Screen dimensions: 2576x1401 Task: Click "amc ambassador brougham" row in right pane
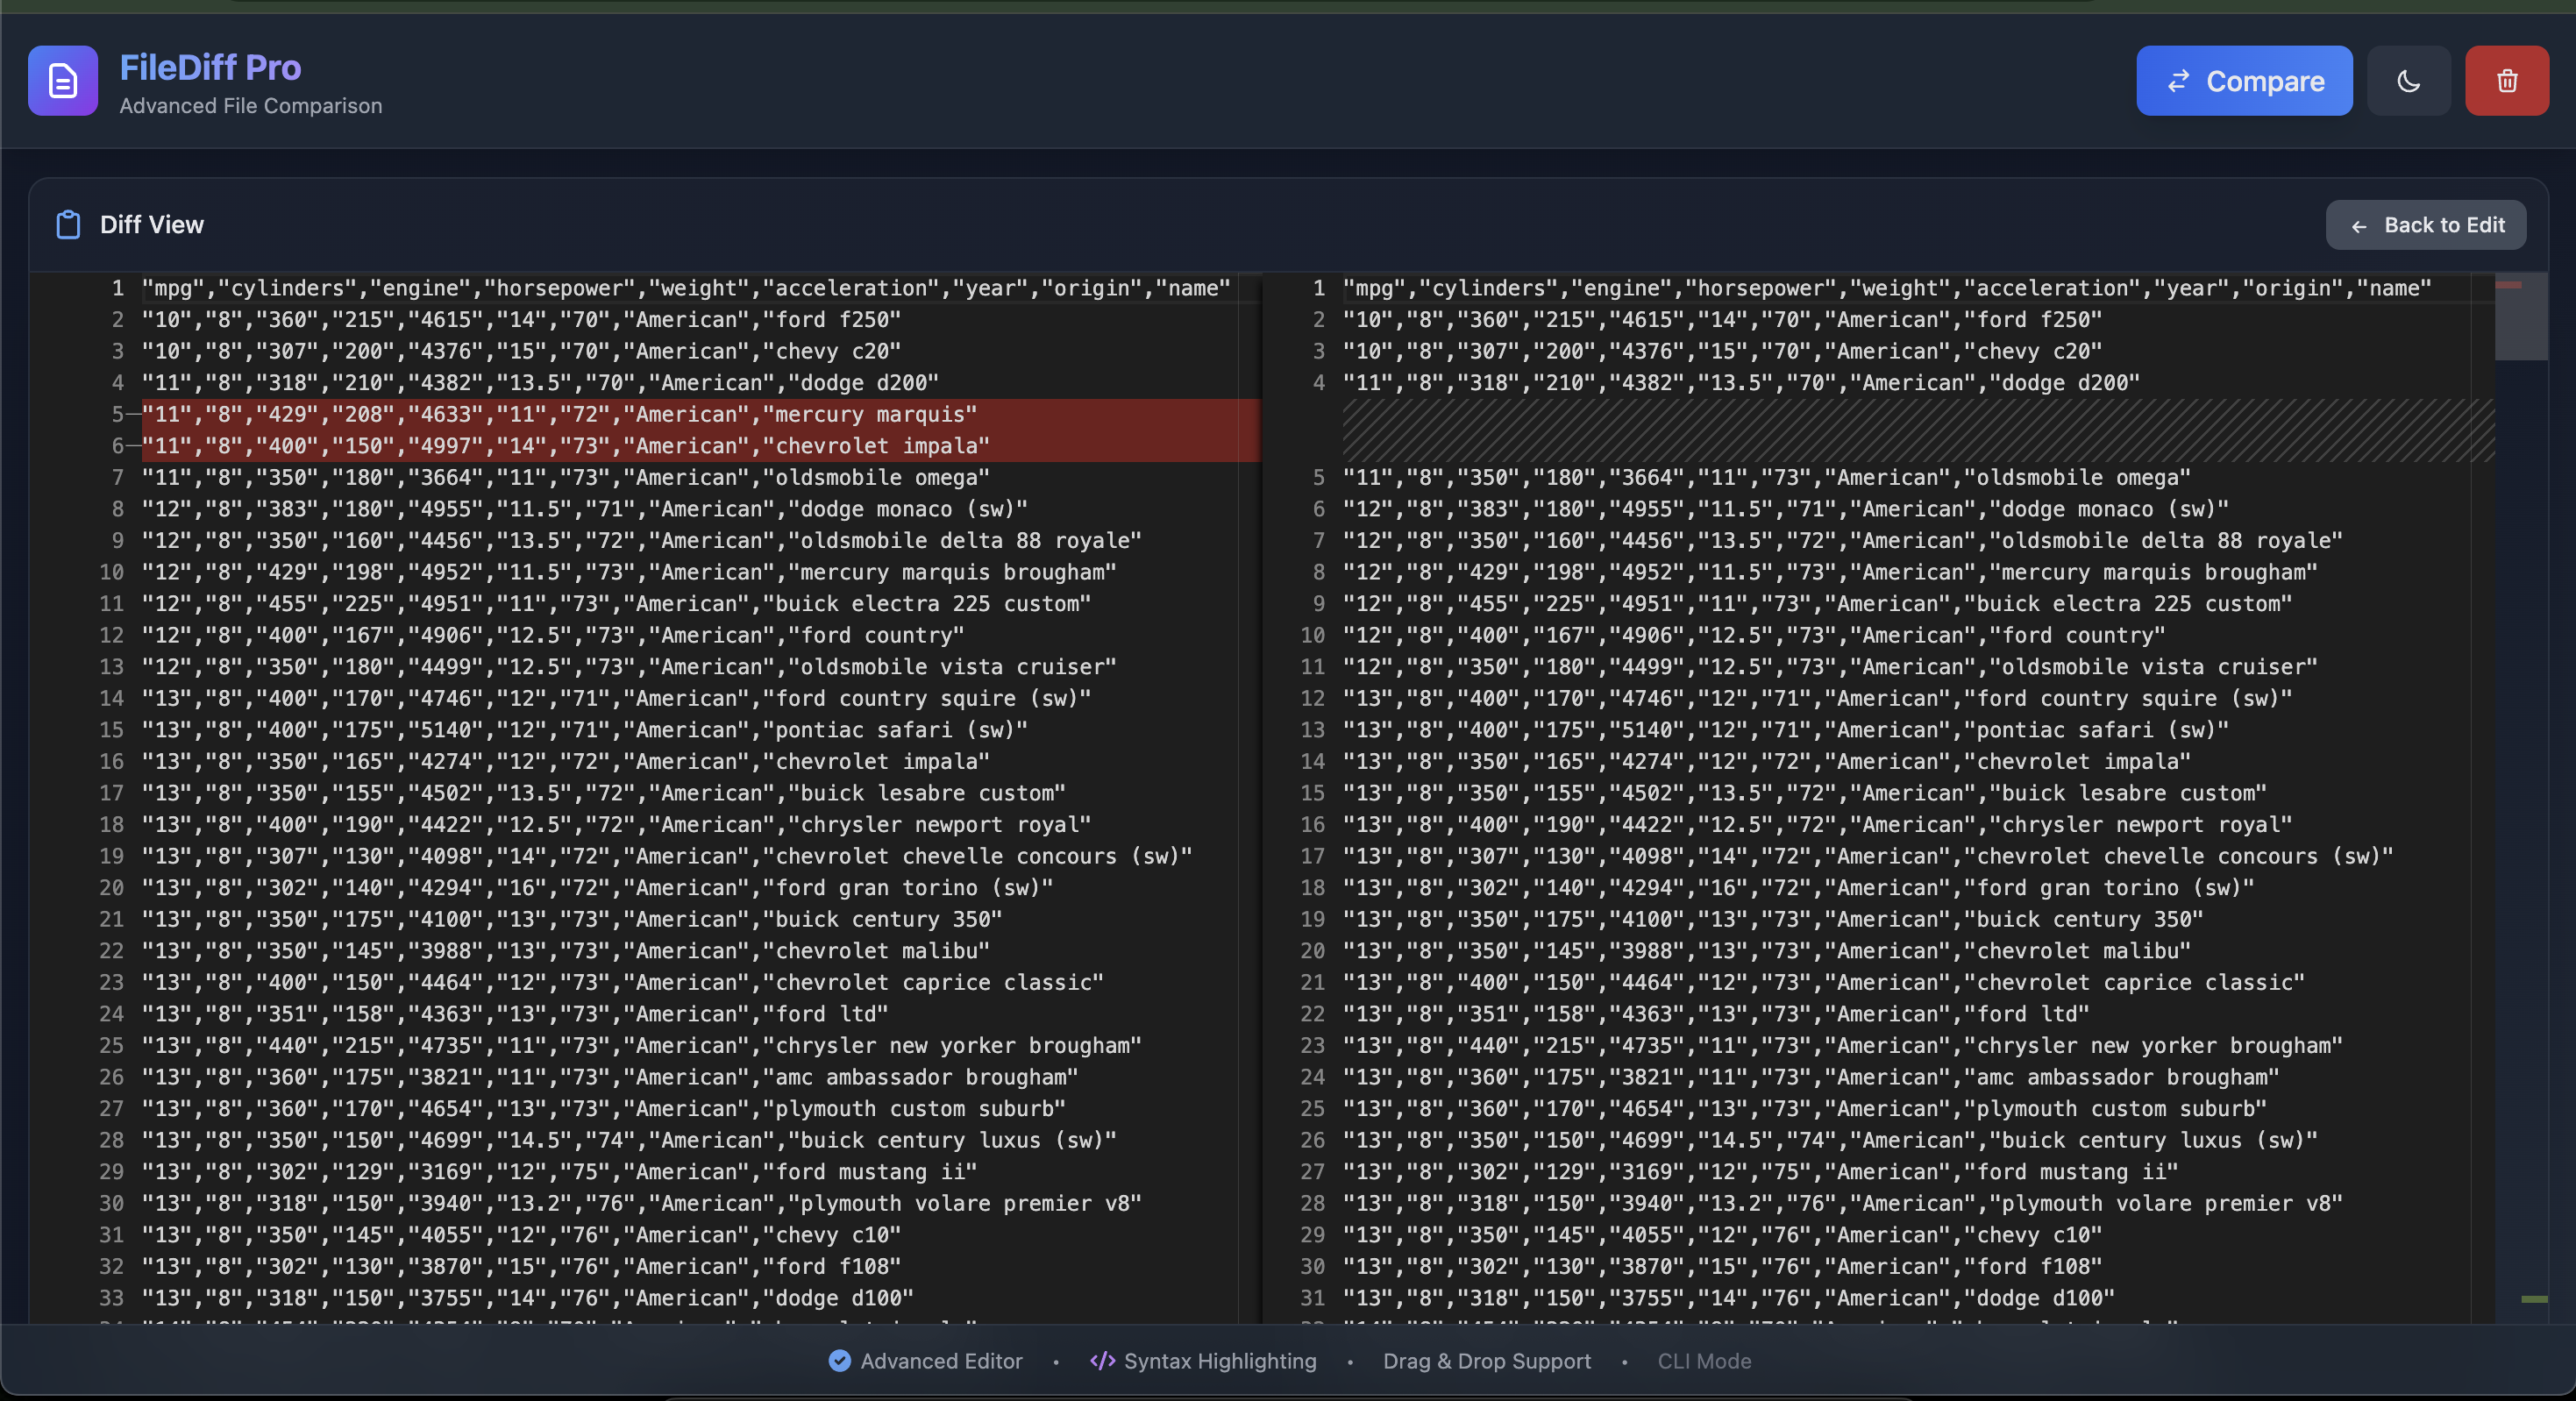1811,1077
